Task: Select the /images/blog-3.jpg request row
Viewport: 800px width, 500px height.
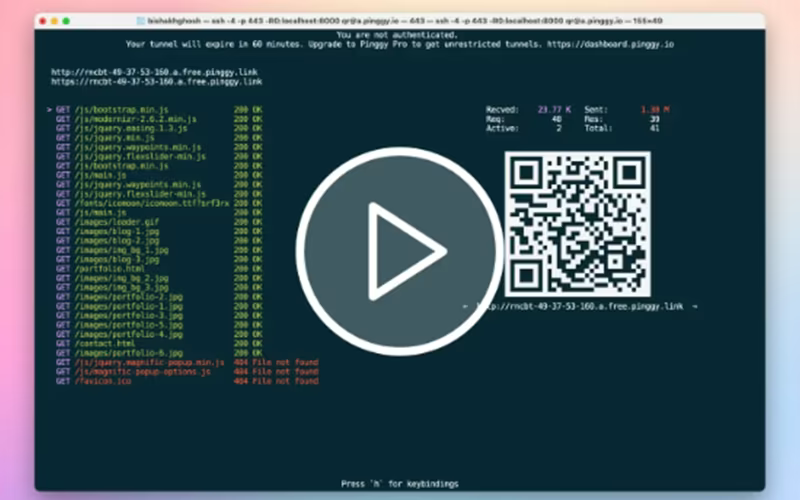Action: tap(159, 259)
